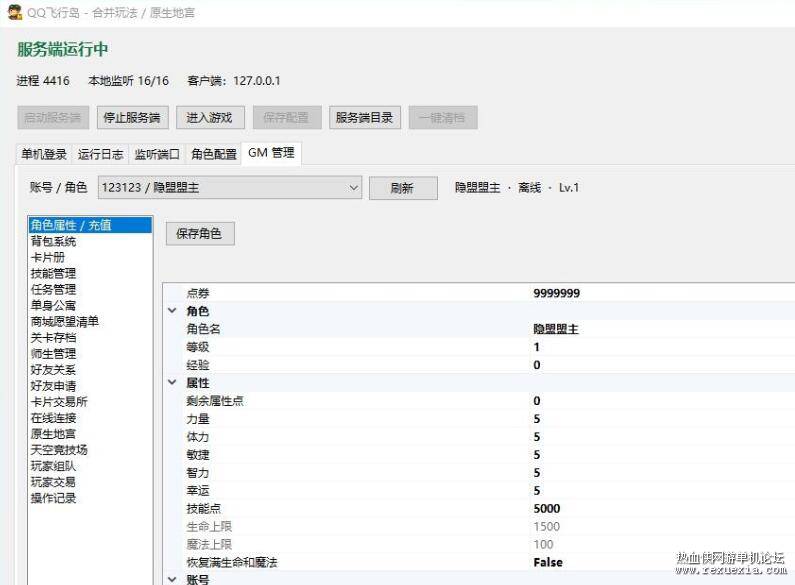Click the 隐盟盟主 · 离线 · Lv.1 status
Screen dimensions: 795x585
click(x=517, y=188)
